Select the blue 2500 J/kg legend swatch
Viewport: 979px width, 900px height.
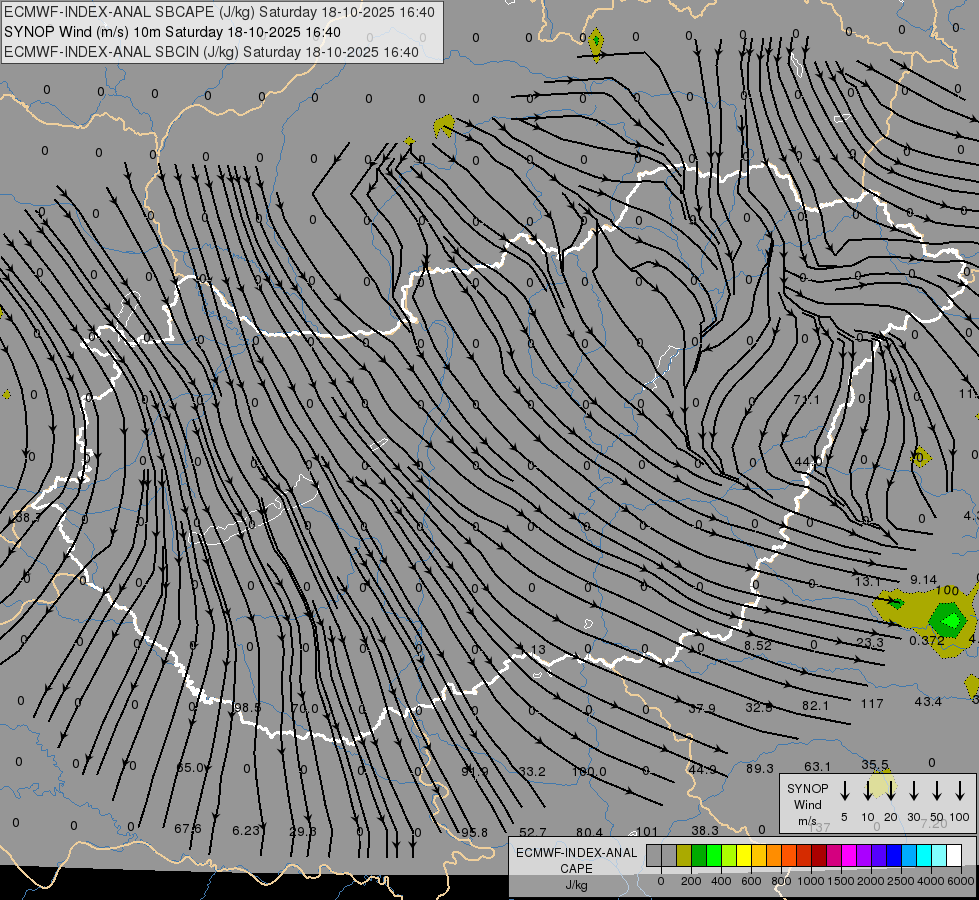[894, 856]
